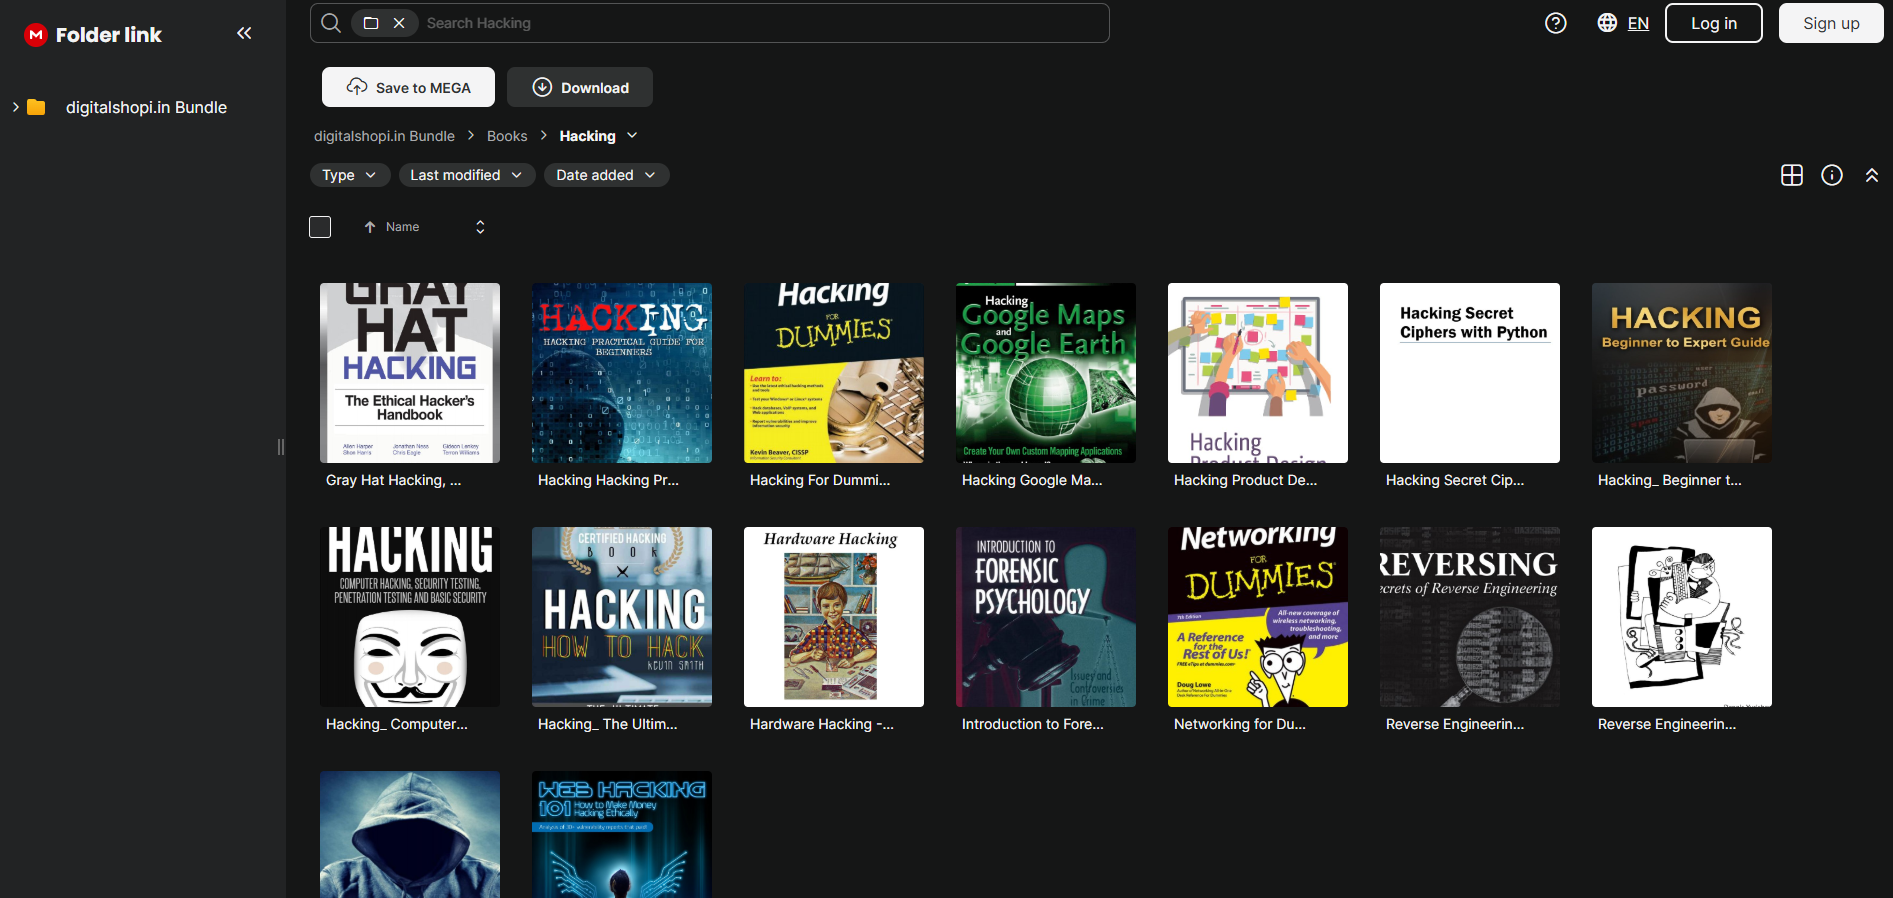Click the MEGA logo icon
The width and height of the screenshot is (1893, 898).
(x=36, y=35)
